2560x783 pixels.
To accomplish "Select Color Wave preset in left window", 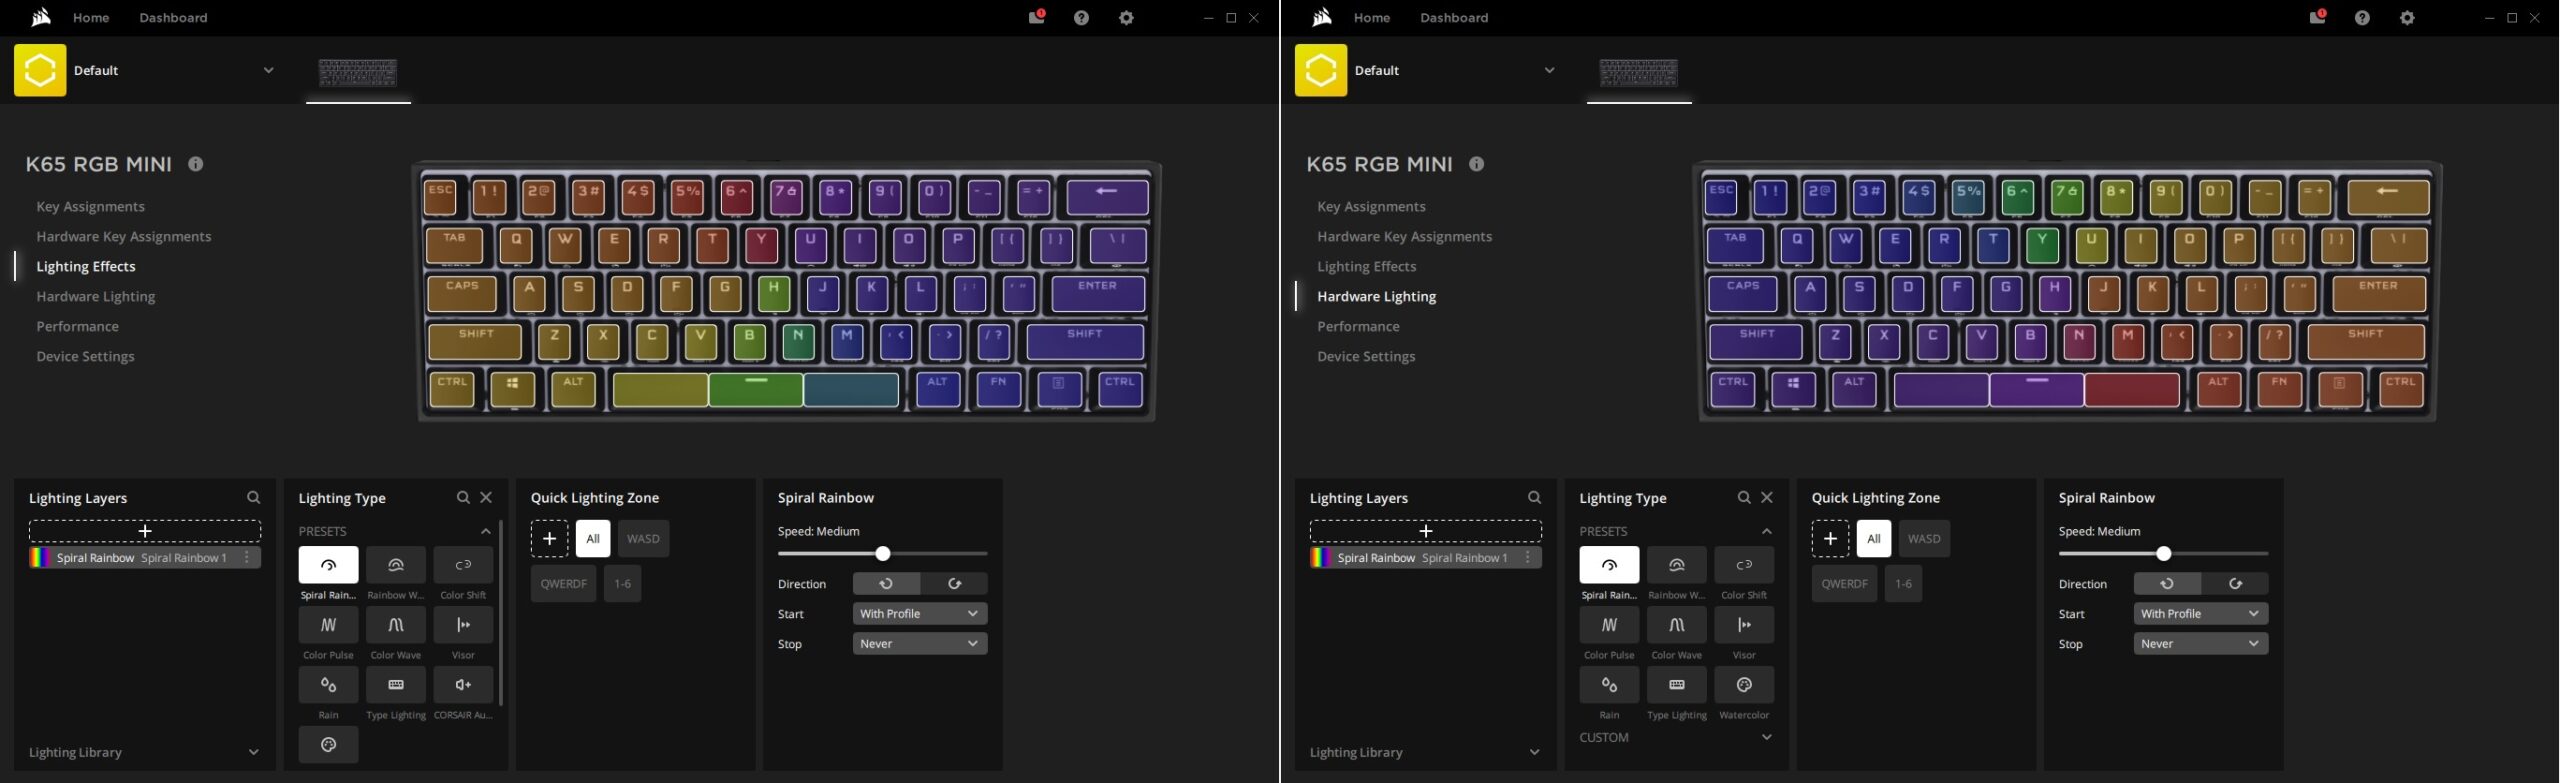I will pyautogui.click(x=396, y=625).
